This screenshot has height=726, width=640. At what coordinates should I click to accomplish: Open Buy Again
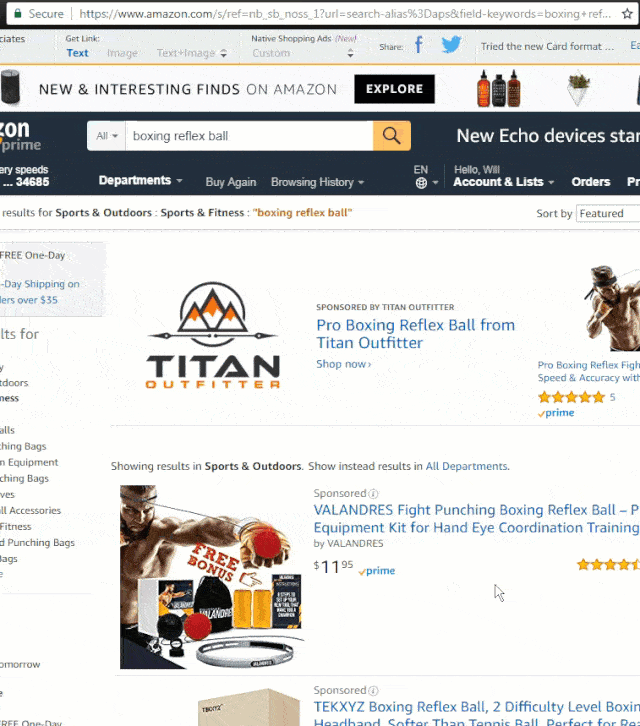[x=231, y=182]
